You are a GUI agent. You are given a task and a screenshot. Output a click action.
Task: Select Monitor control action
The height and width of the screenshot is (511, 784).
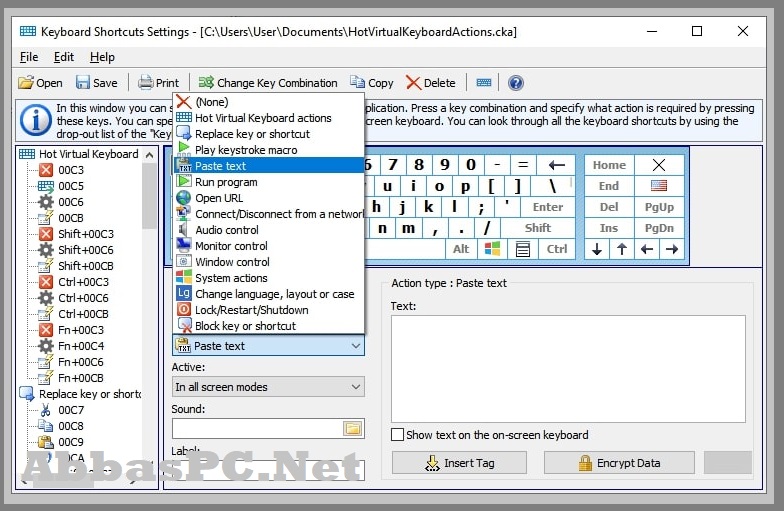point(269,246)
